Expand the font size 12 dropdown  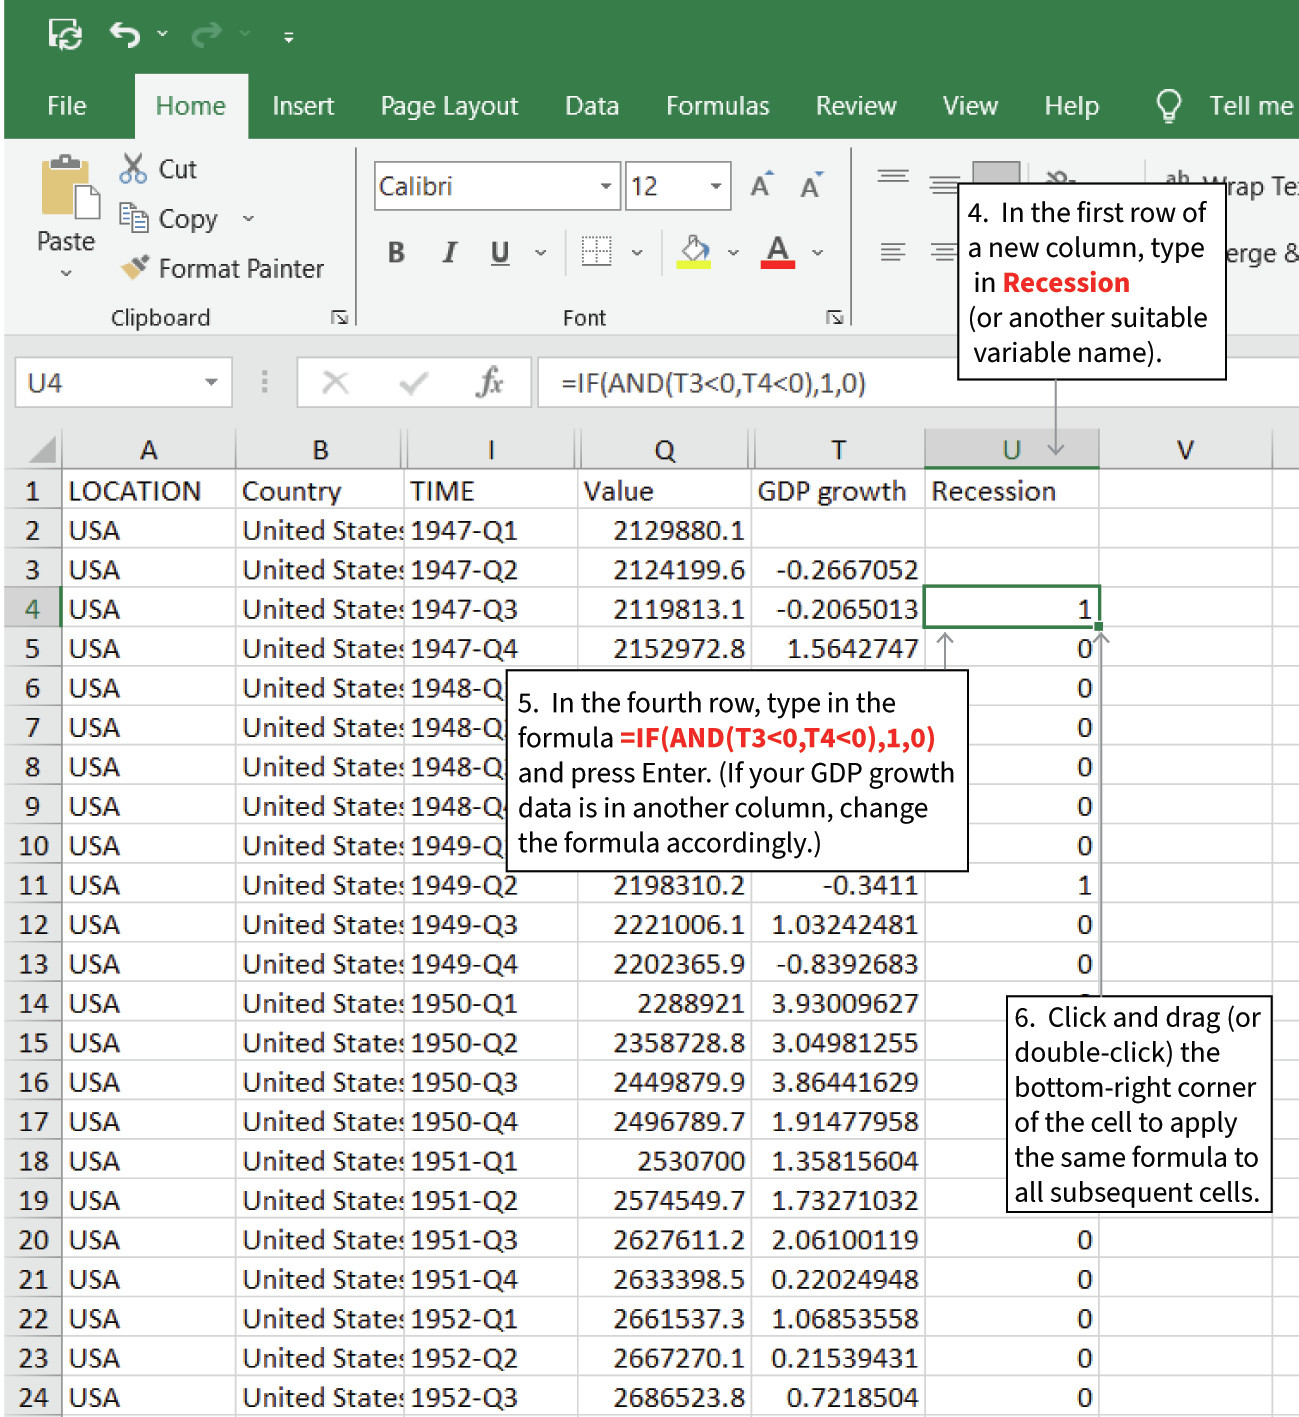(715, 185)
